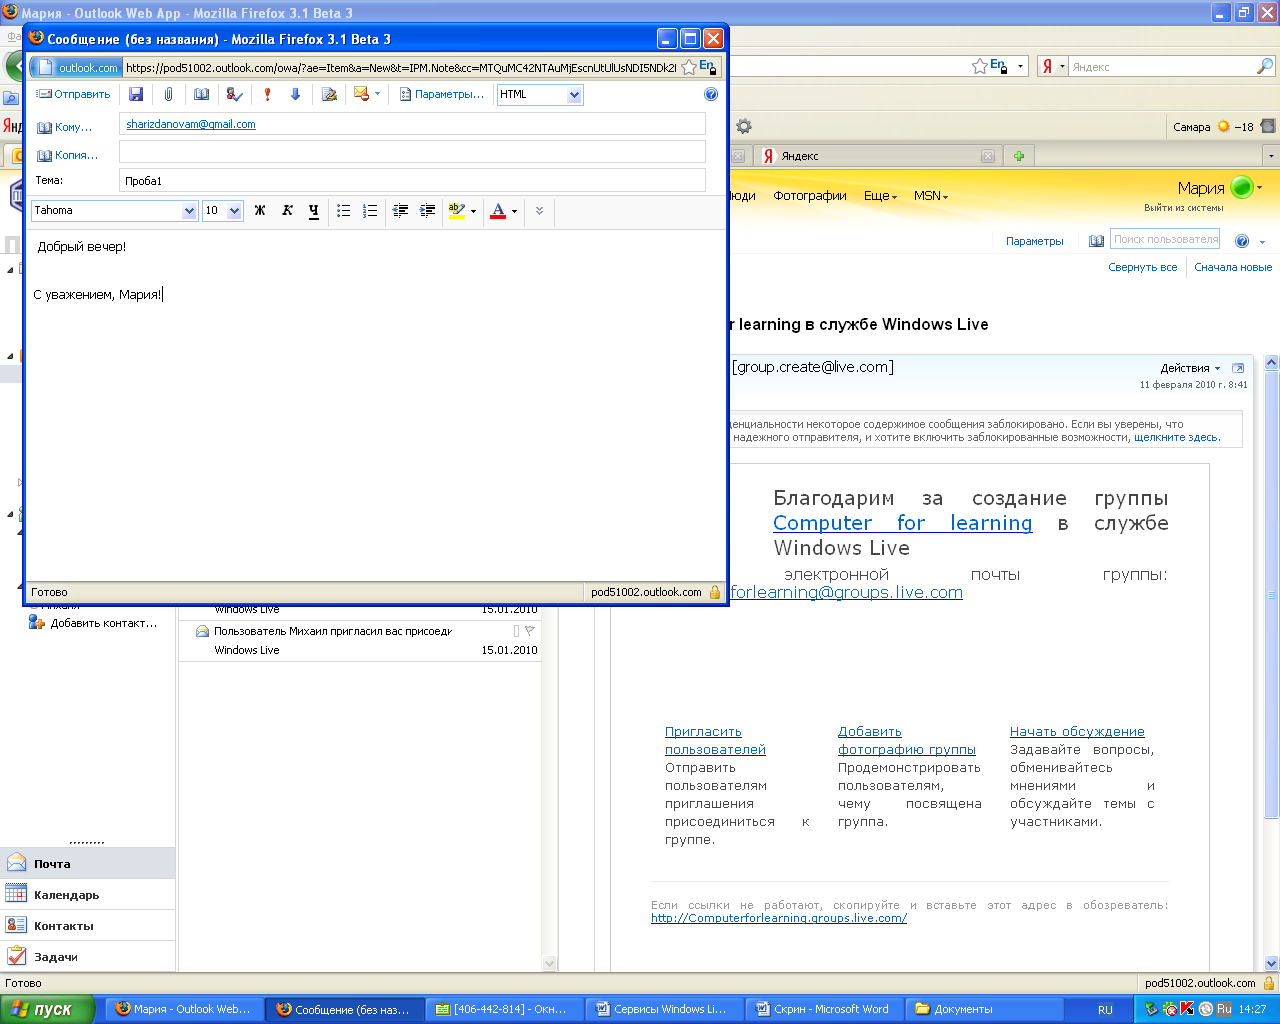
Task: Check names with the person checkmark icon
Action: click(x=234, y=94)
